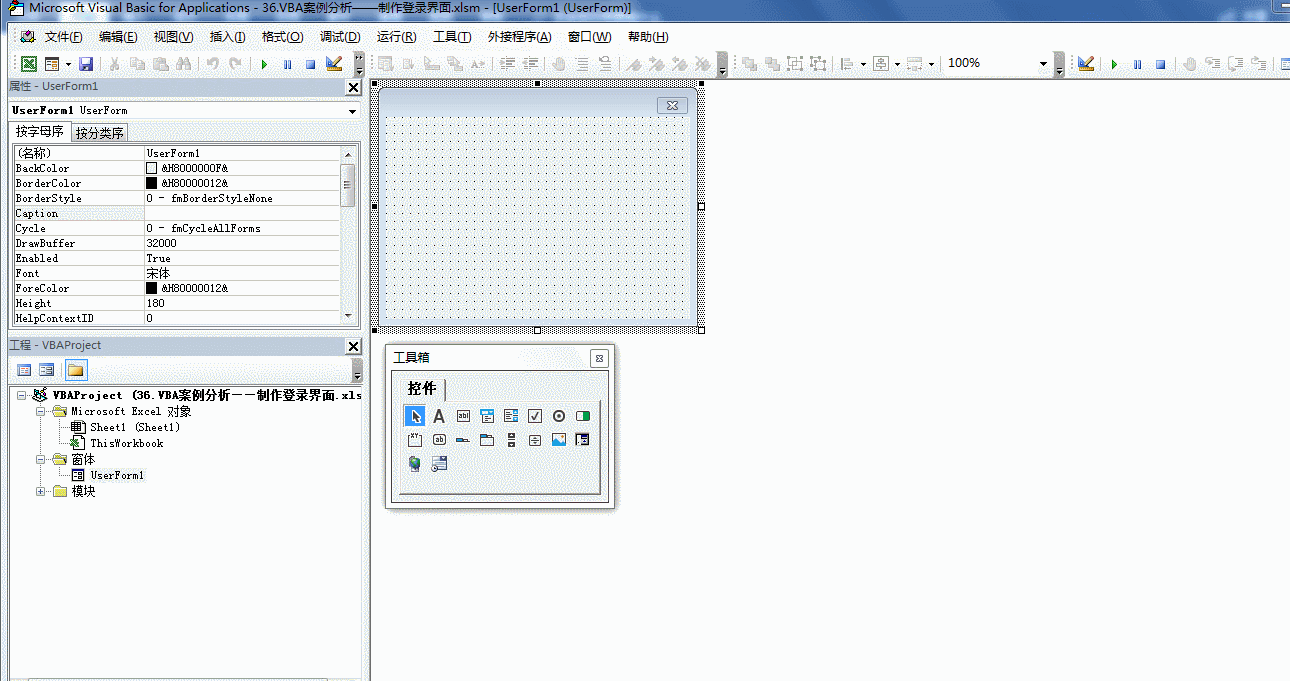The width and height of the screenshot is (1290, 681).
Task: Choose the CommandButton control in toolbox
Action: (439, 440)
